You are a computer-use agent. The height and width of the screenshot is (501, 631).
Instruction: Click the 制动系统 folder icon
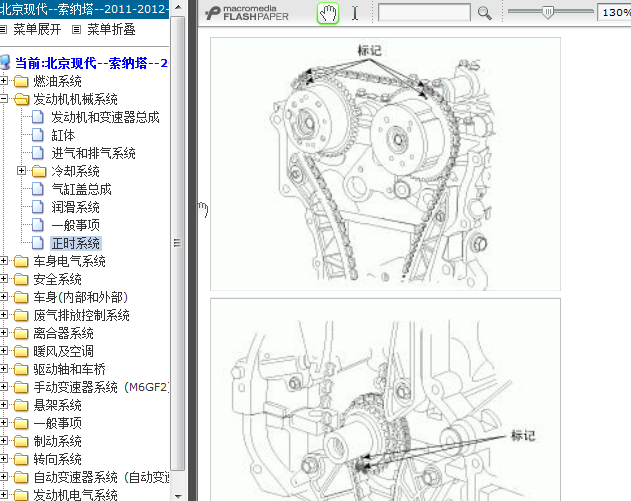pos(21,441)
